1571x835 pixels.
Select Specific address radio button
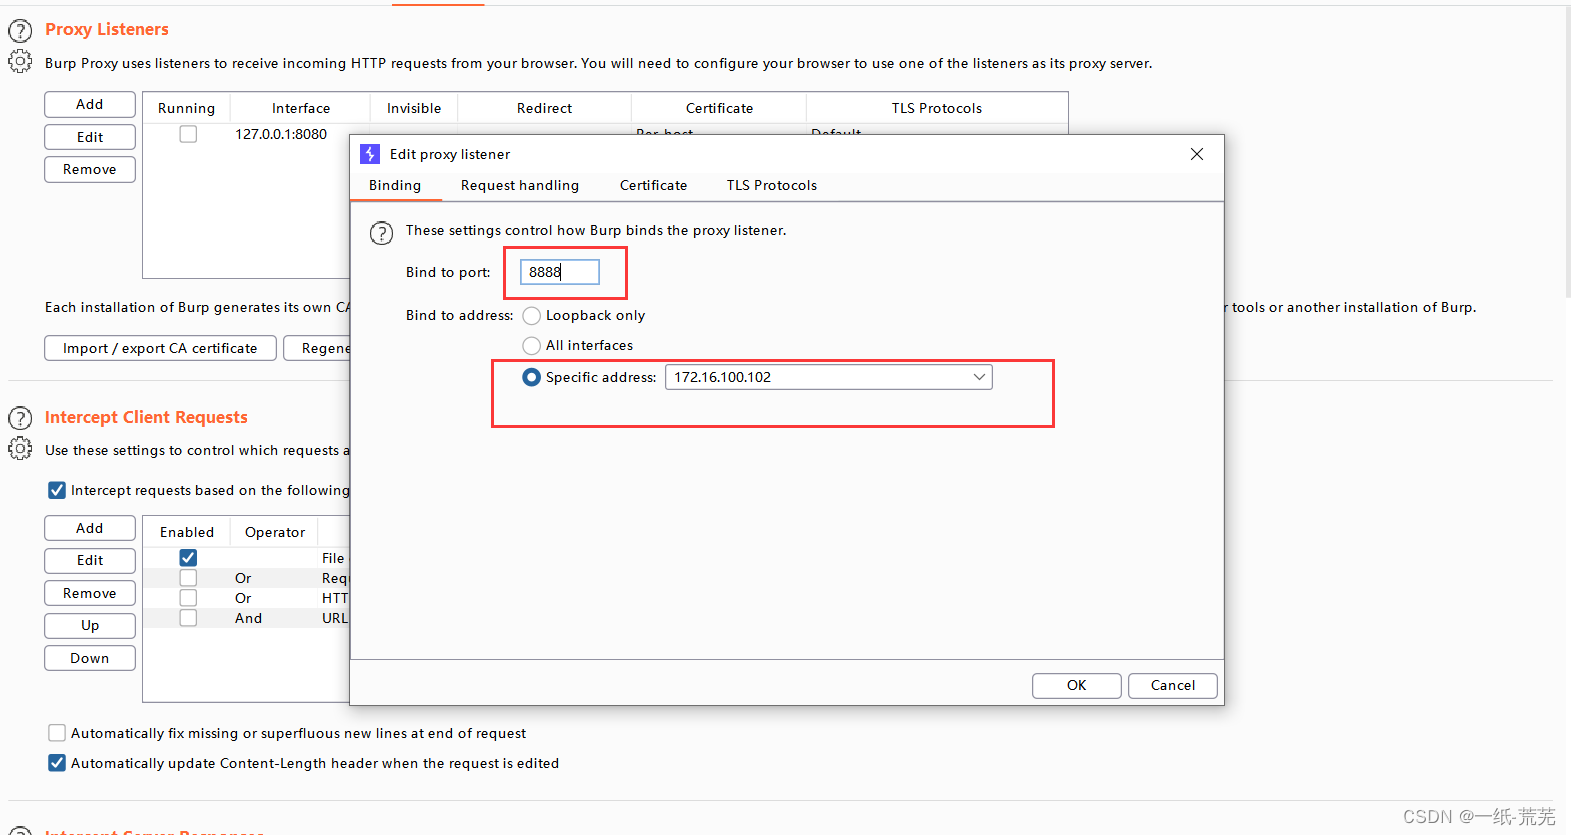pyautogui.click(x=532, y=377)
